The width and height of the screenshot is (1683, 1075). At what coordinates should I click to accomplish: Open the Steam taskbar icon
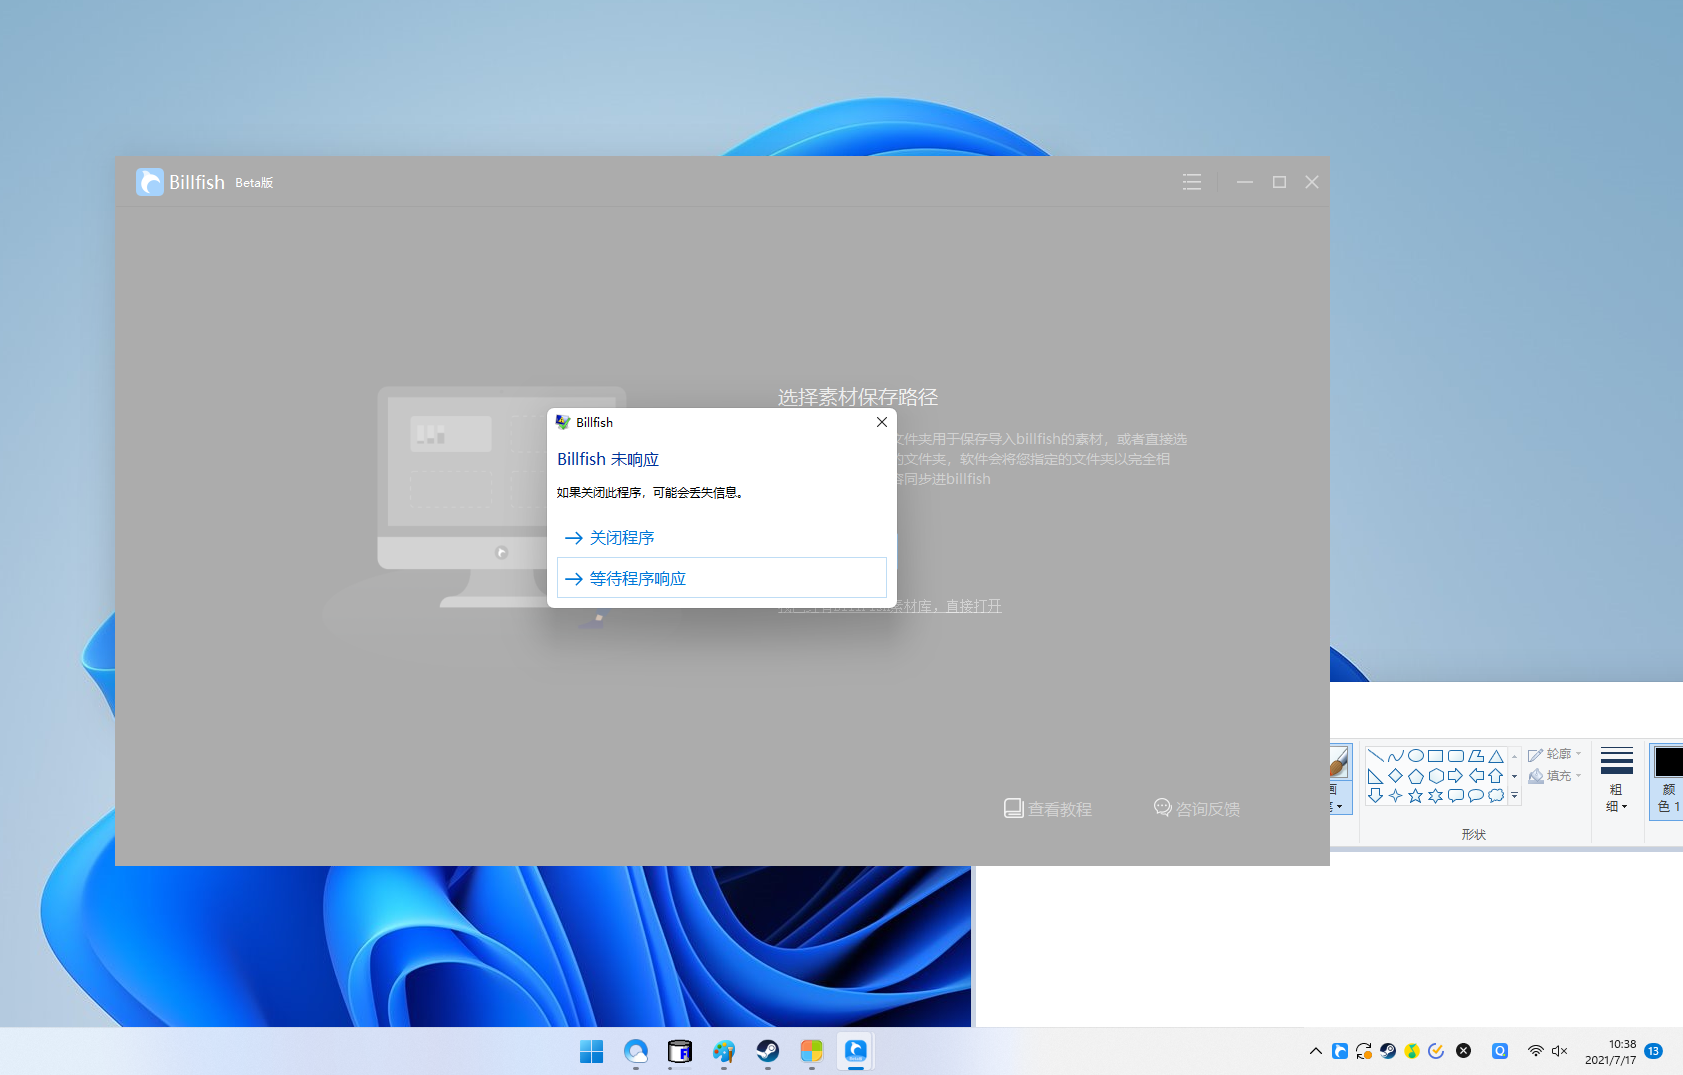tap(768, 1051)
